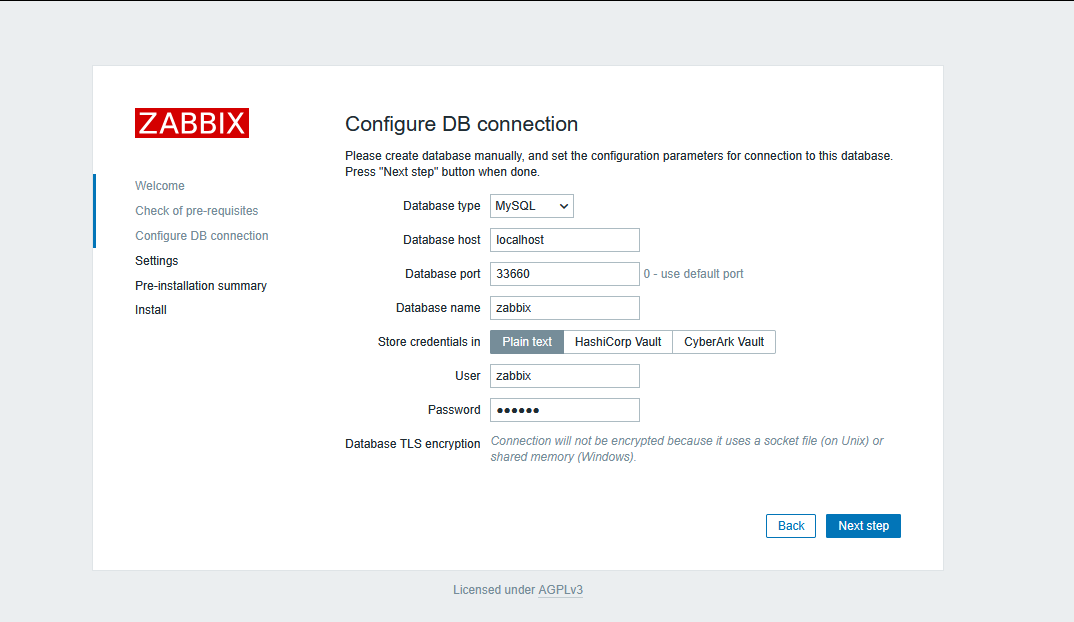Open the Check of pre-requisites step
This screenshot has height=622, width=1074.
pos(196,210)
